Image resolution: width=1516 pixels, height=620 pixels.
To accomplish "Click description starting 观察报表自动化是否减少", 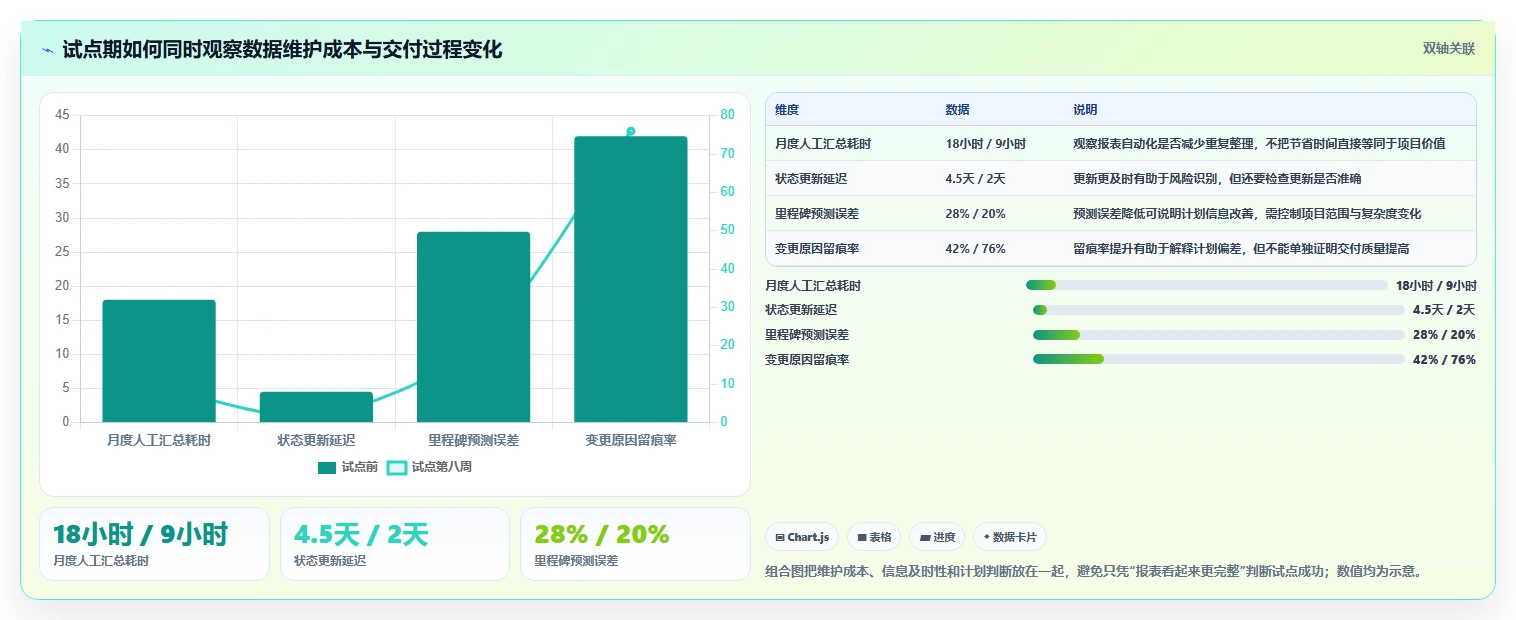I will (x=1259, y=144).
